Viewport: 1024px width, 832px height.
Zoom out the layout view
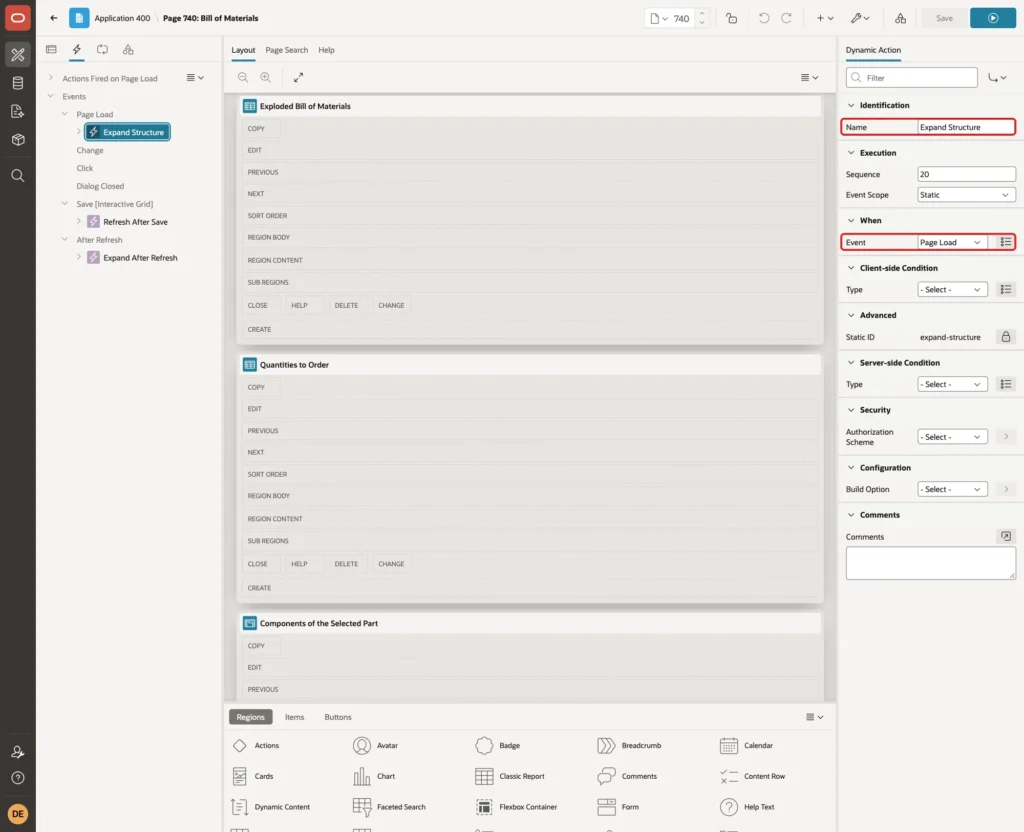click(x=243, y=77)
